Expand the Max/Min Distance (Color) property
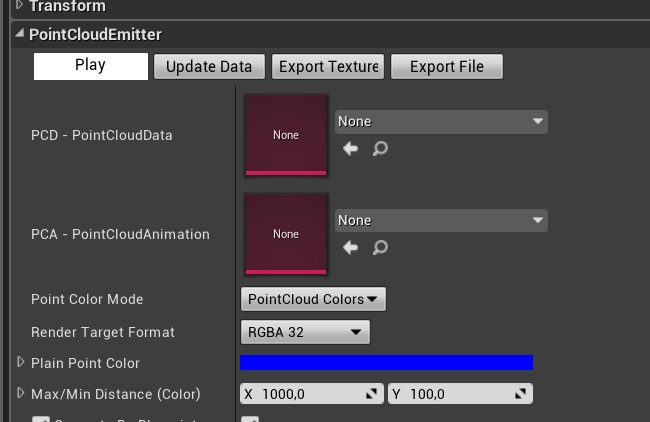Image resolution: width=650 pixels, height=422 pixels. tap(20, 393)
